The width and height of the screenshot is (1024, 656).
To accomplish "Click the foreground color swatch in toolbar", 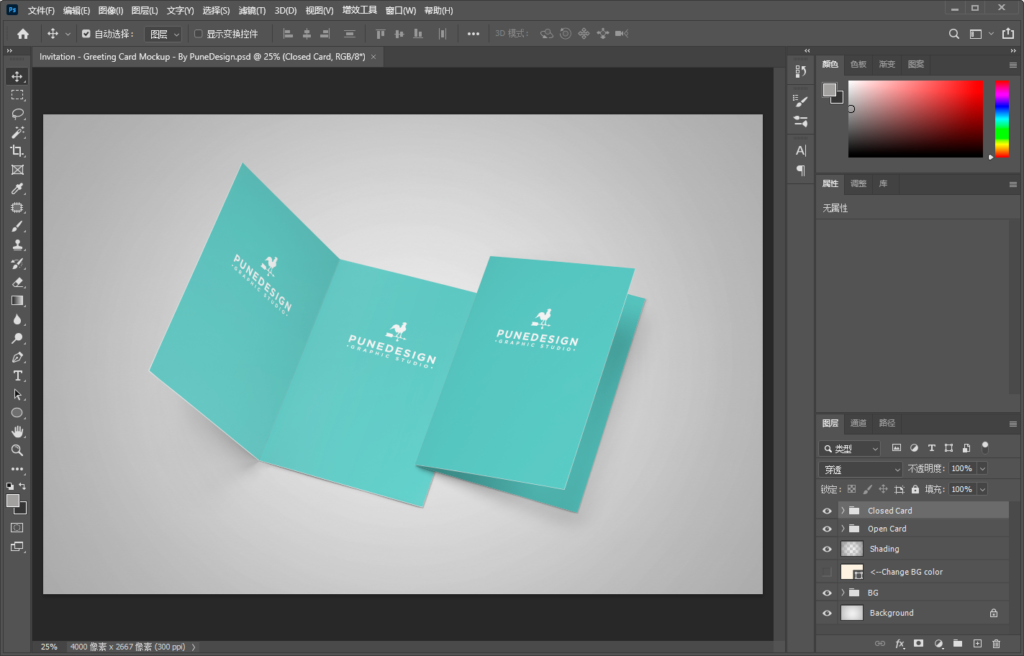I will click(x=12, y=501).
